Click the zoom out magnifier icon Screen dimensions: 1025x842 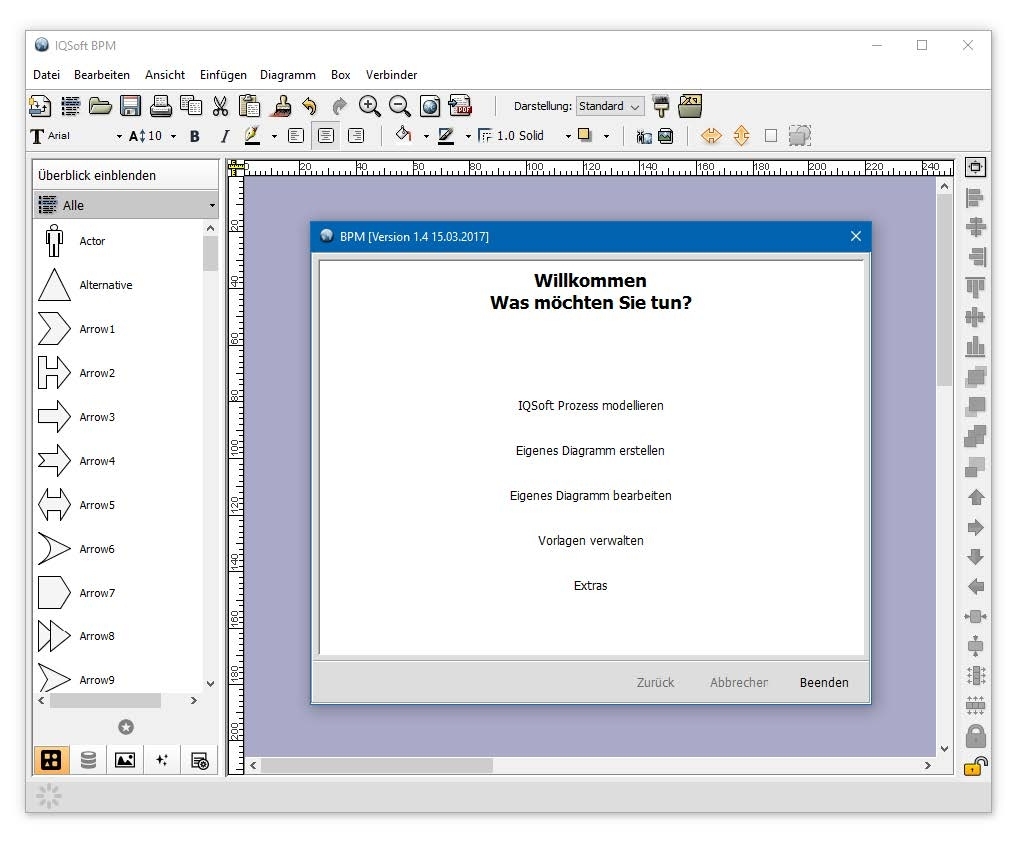pyautogui.click(x=399, y=106)
